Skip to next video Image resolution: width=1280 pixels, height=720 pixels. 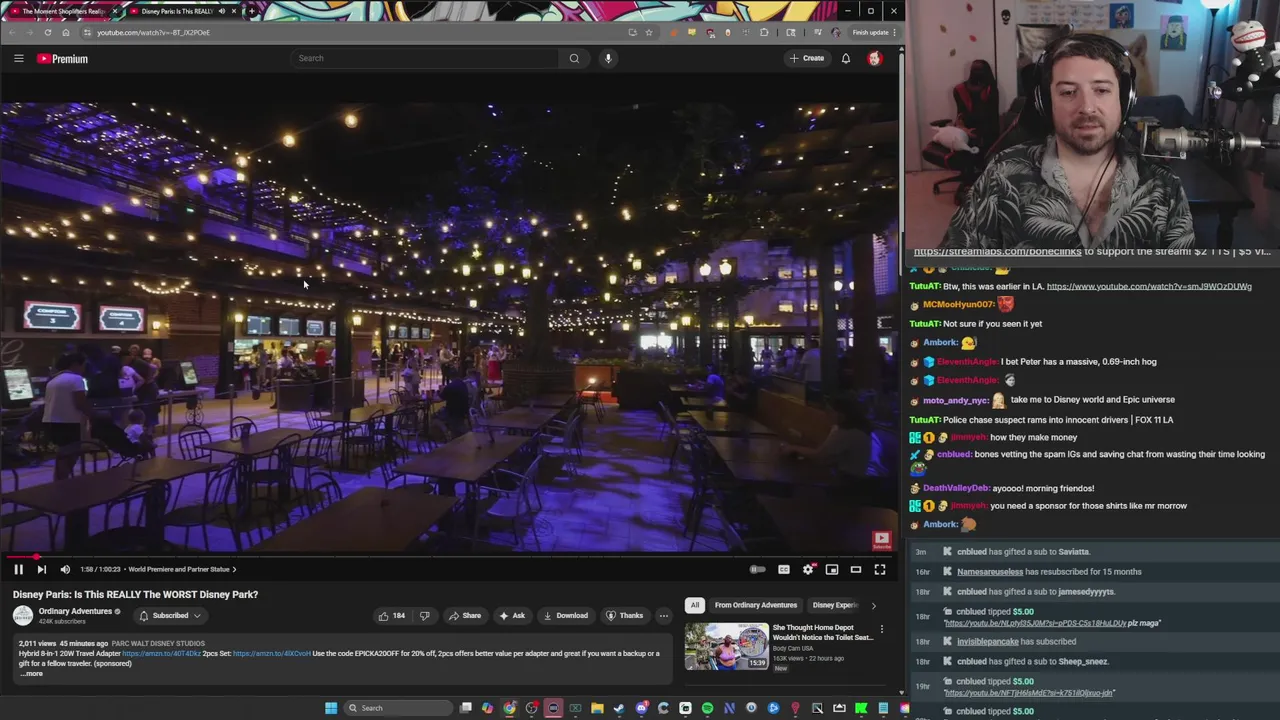tap(41, 569)
